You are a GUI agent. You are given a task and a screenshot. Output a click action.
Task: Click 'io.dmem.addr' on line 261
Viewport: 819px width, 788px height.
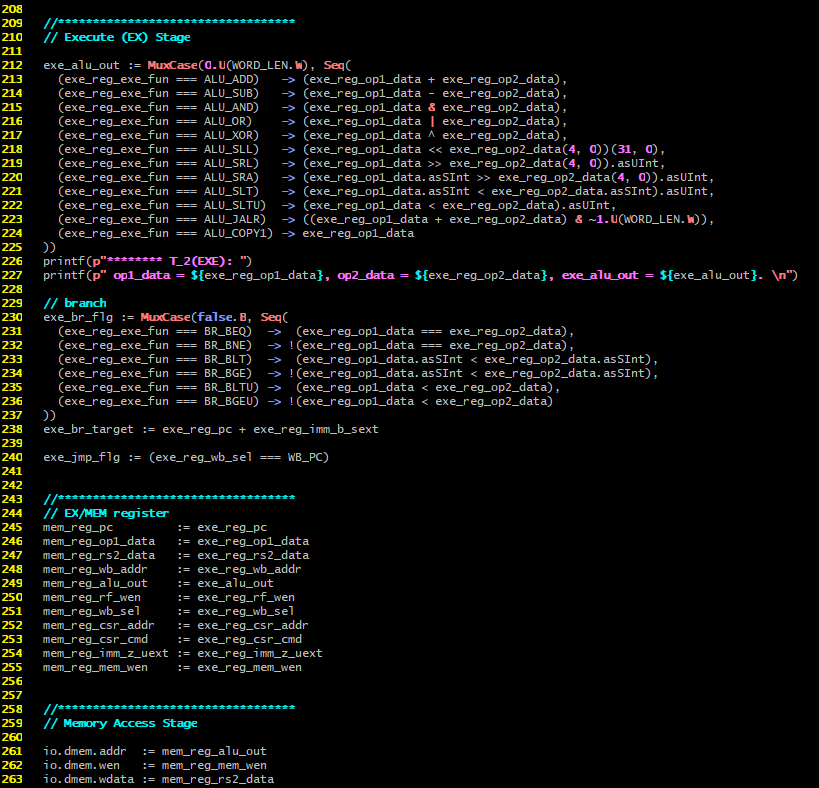pos(85,751)
